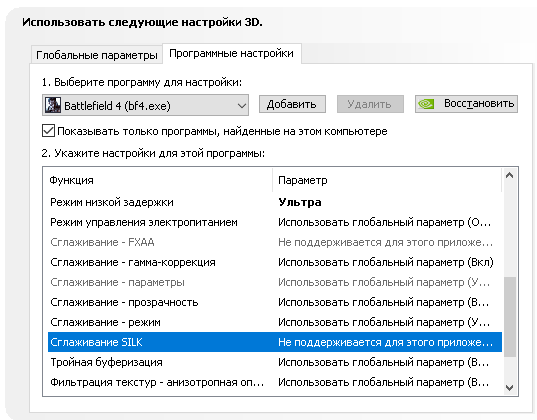Click the settings list scrollbar thumb
This screenshot has width=537, height=420.
509,317
